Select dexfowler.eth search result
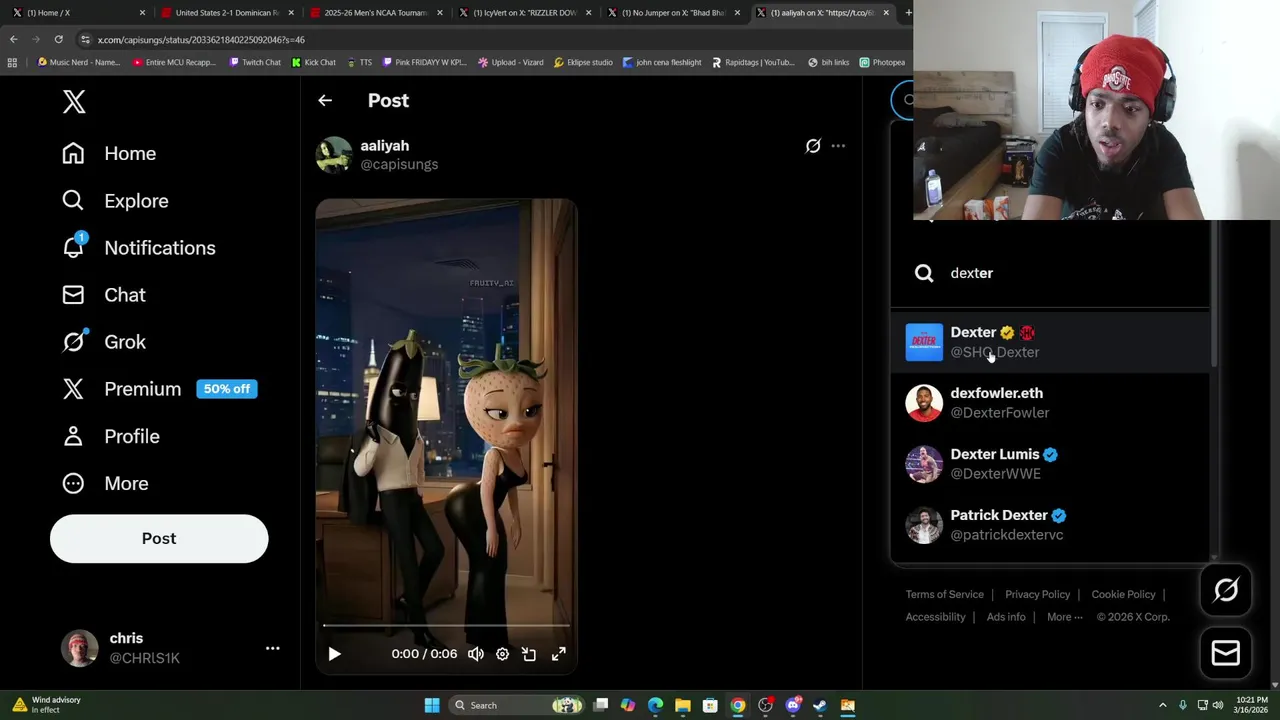The height and width of the screenshot is (720, 1280). 1050,403
